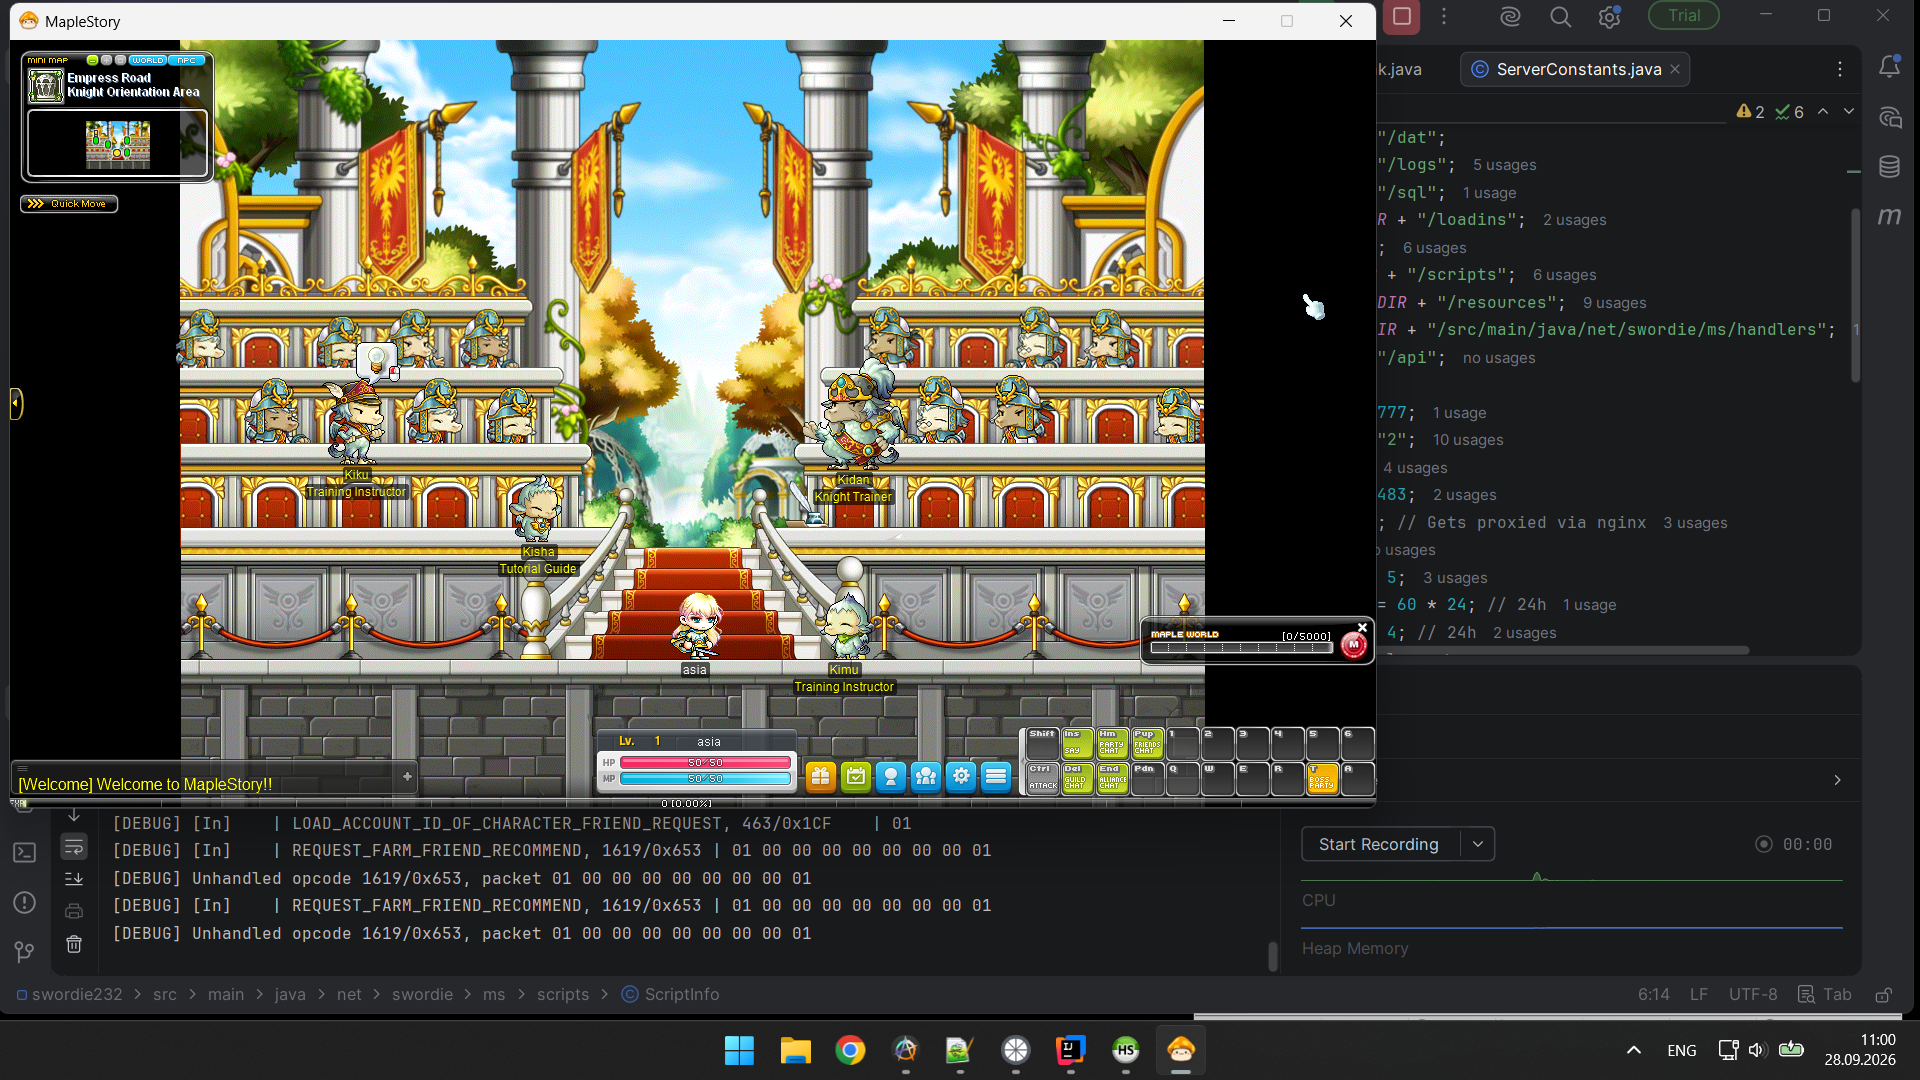Expand the collapsed side panel left arrow
Image resolution: width=1920 pixels, height=1080 pixels.
15,404
